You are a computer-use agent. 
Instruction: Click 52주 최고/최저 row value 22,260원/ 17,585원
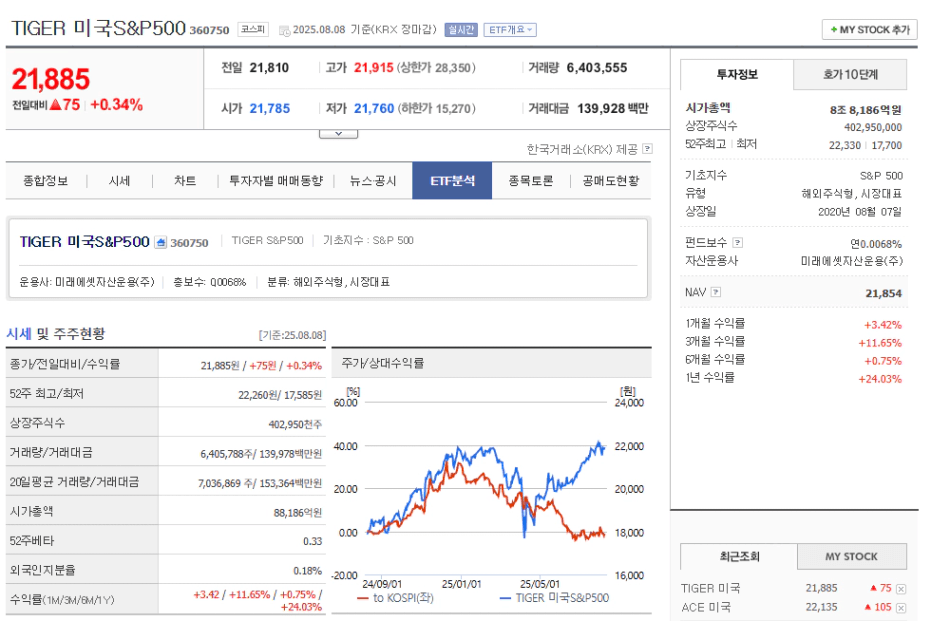pos(280,395)
